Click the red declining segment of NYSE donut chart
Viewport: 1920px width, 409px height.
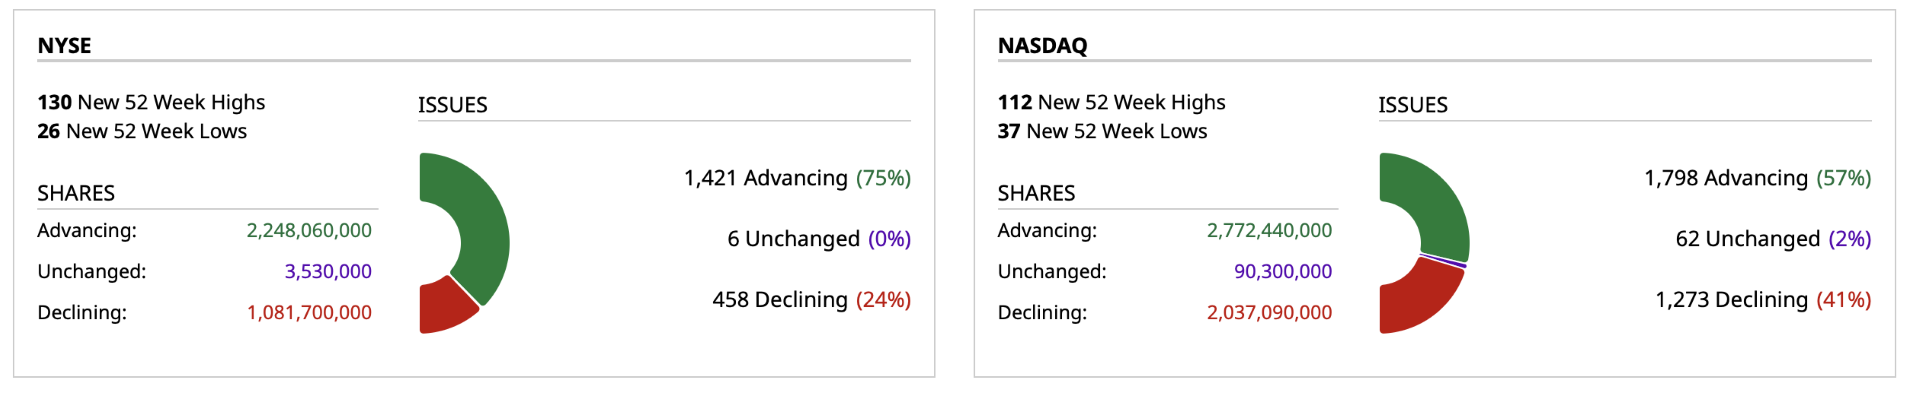click(x=442, y=308)
